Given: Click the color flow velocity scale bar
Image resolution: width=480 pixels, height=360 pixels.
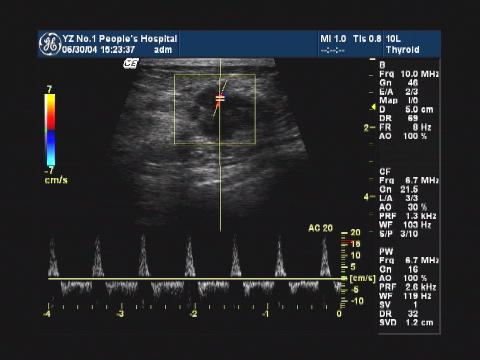Looking at the screenshot, I should (x=50, y=130).
